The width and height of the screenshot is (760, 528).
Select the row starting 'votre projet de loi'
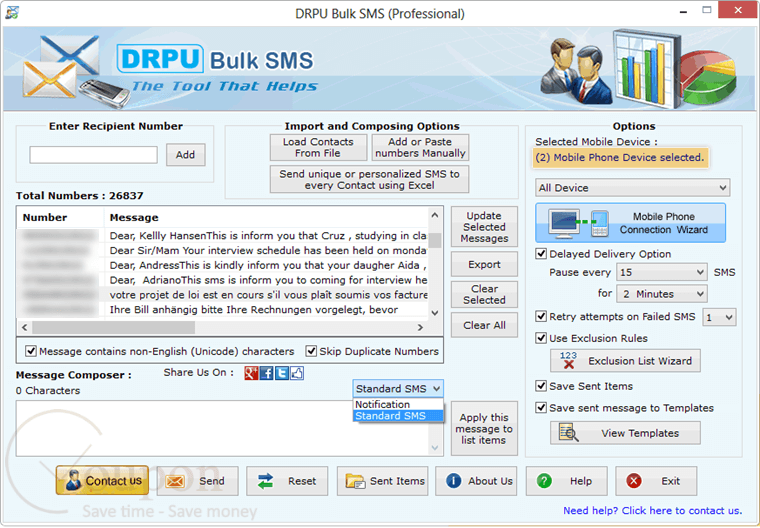coord(223,295)
